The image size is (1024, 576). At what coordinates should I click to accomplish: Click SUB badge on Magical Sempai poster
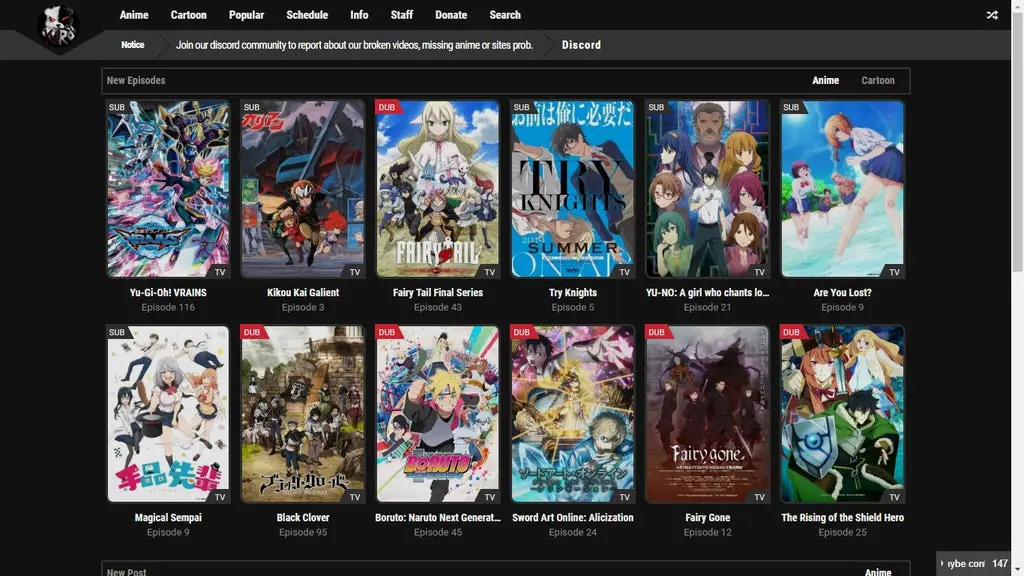[x=117, y=332]
